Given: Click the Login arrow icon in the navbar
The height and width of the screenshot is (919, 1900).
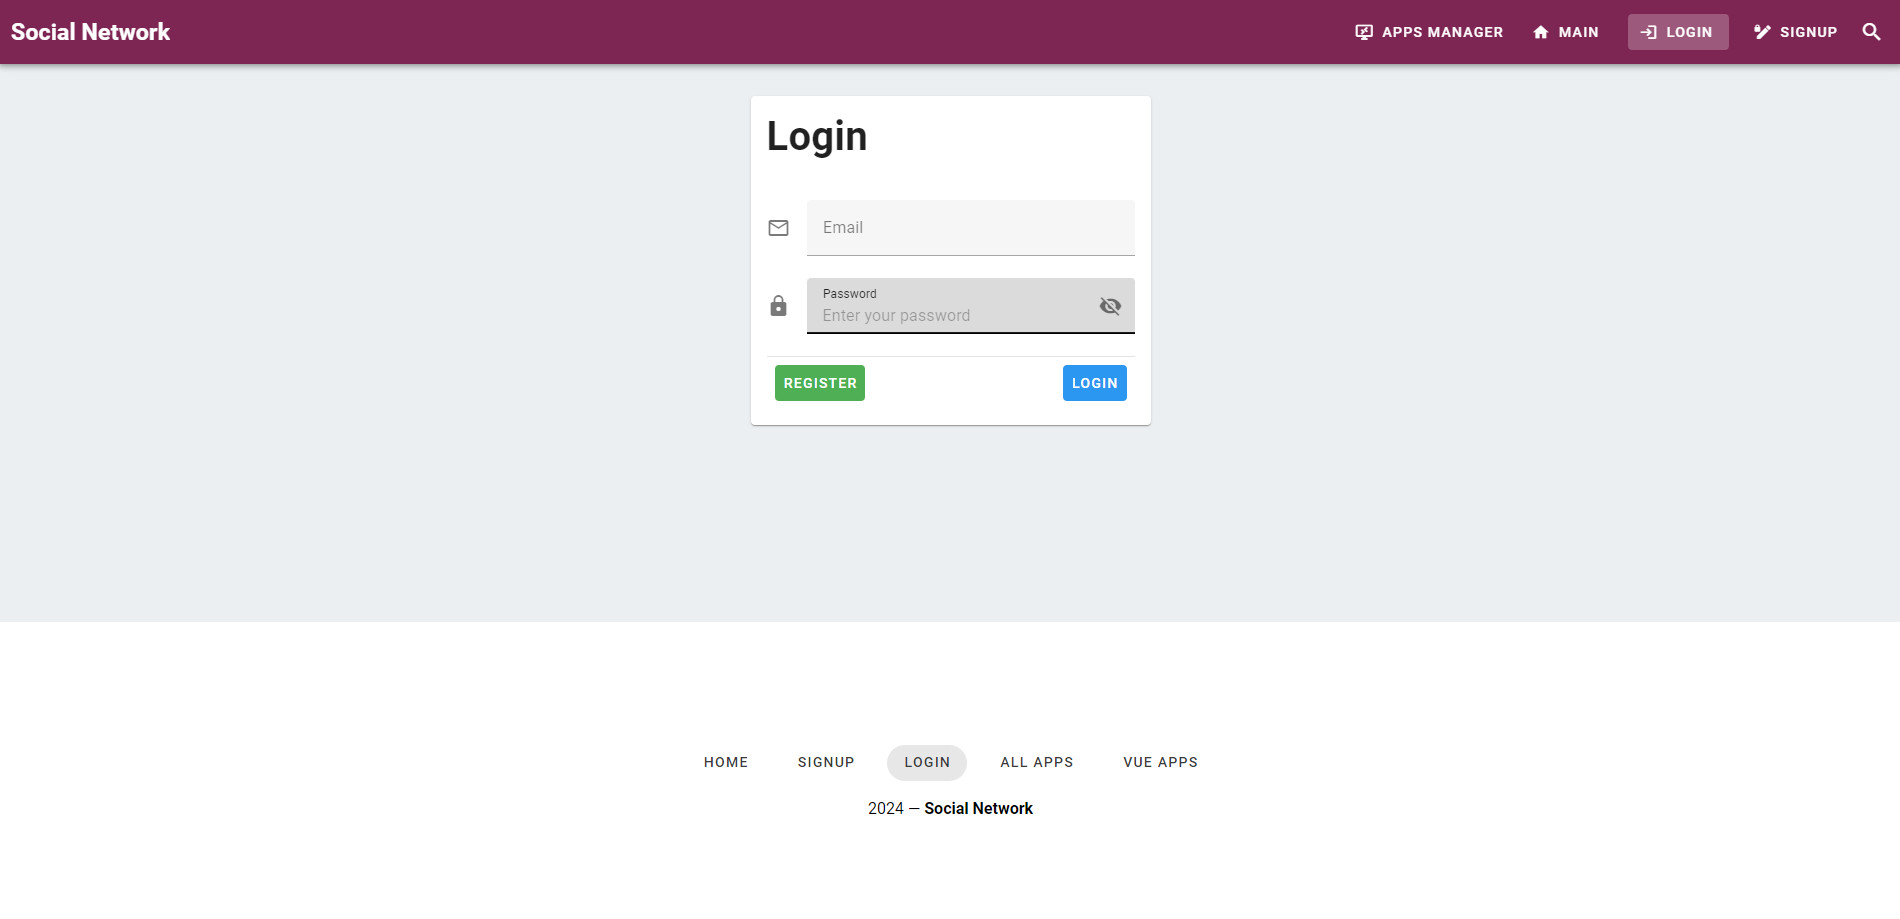Looking at the screenshot, I should tap(1647, 31).
